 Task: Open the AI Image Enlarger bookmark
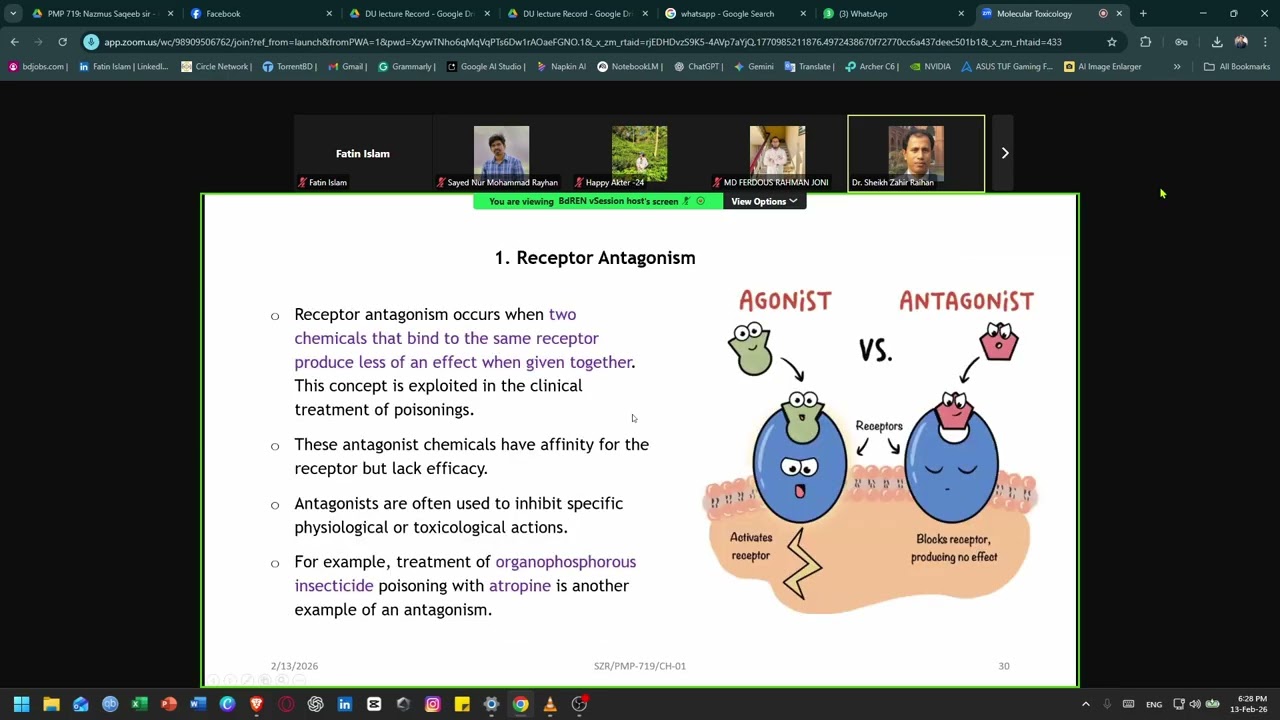pyautogui.click(x=1103, y=67)
